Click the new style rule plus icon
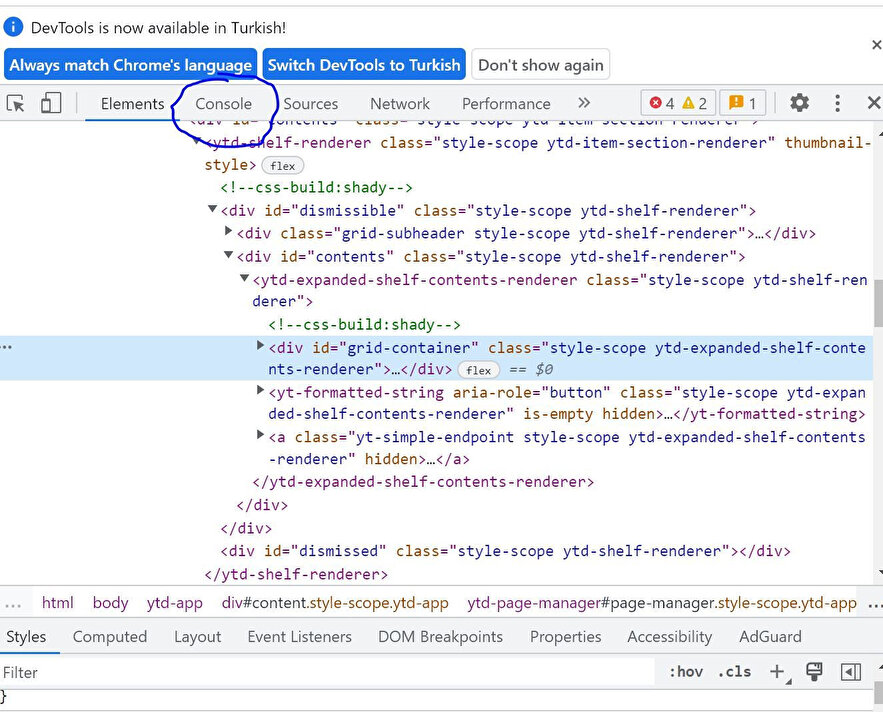The height and width of the screenshot is (712, 883). coord(777,672)
